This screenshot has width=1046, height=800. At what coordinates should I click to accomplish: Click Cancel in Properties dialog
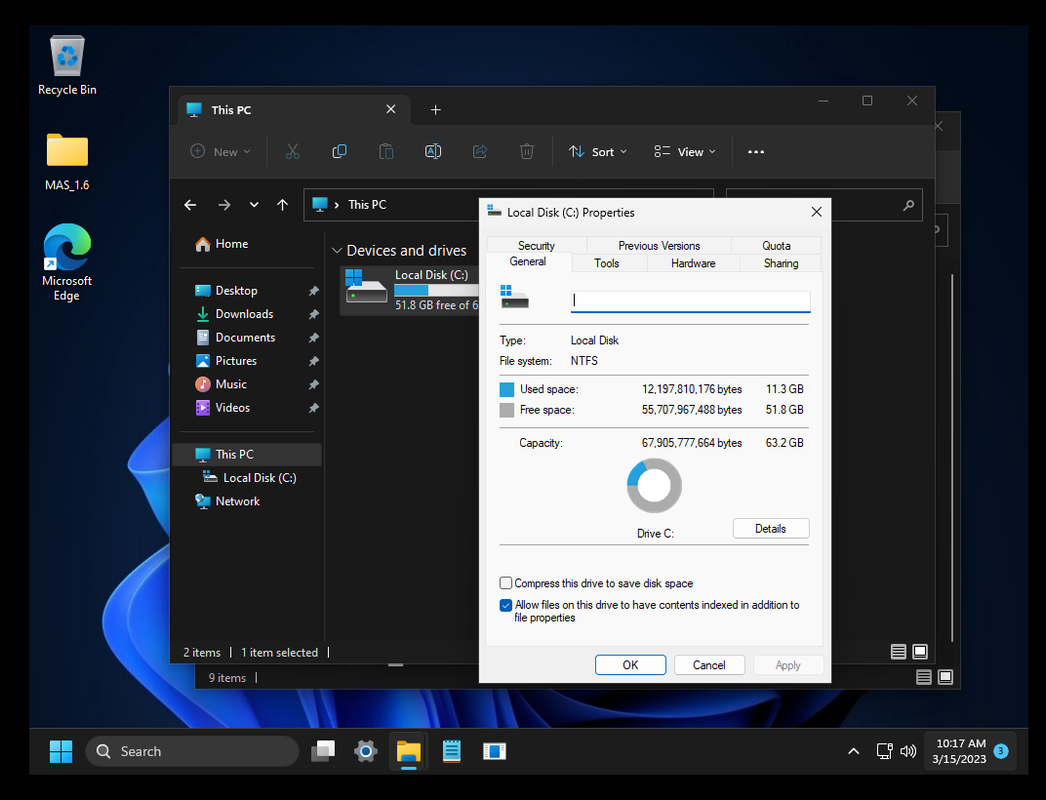click(709, 665)
